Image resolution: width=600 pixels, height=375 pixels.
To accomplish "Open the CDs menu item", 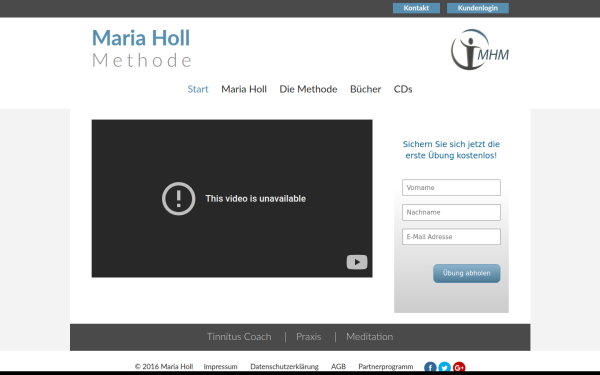I will click(403, 89).
